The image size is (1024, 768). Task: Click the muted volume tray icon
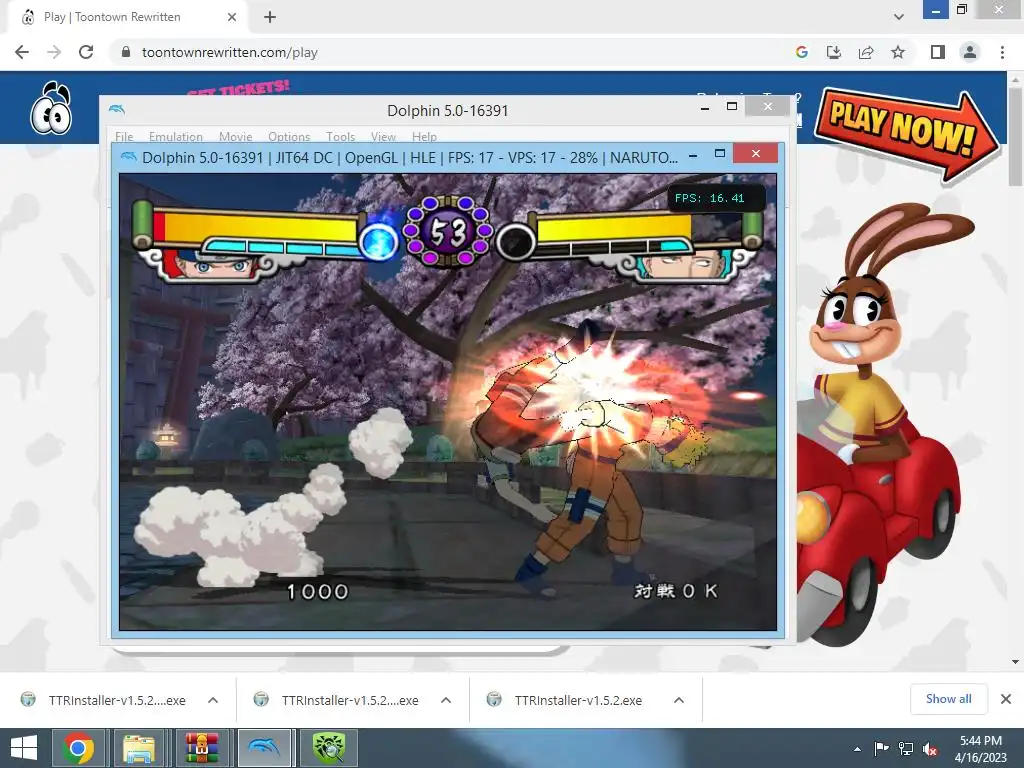(930, 748)
